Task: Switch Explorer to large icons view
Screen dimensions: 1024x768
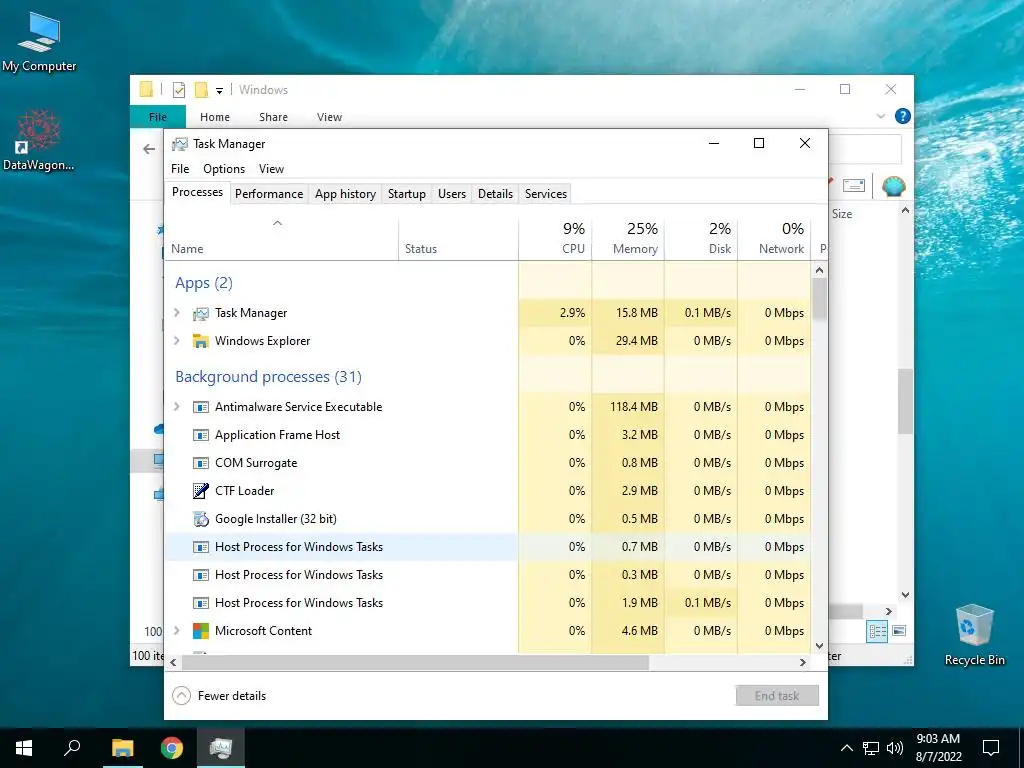Action: pos(899,631)
